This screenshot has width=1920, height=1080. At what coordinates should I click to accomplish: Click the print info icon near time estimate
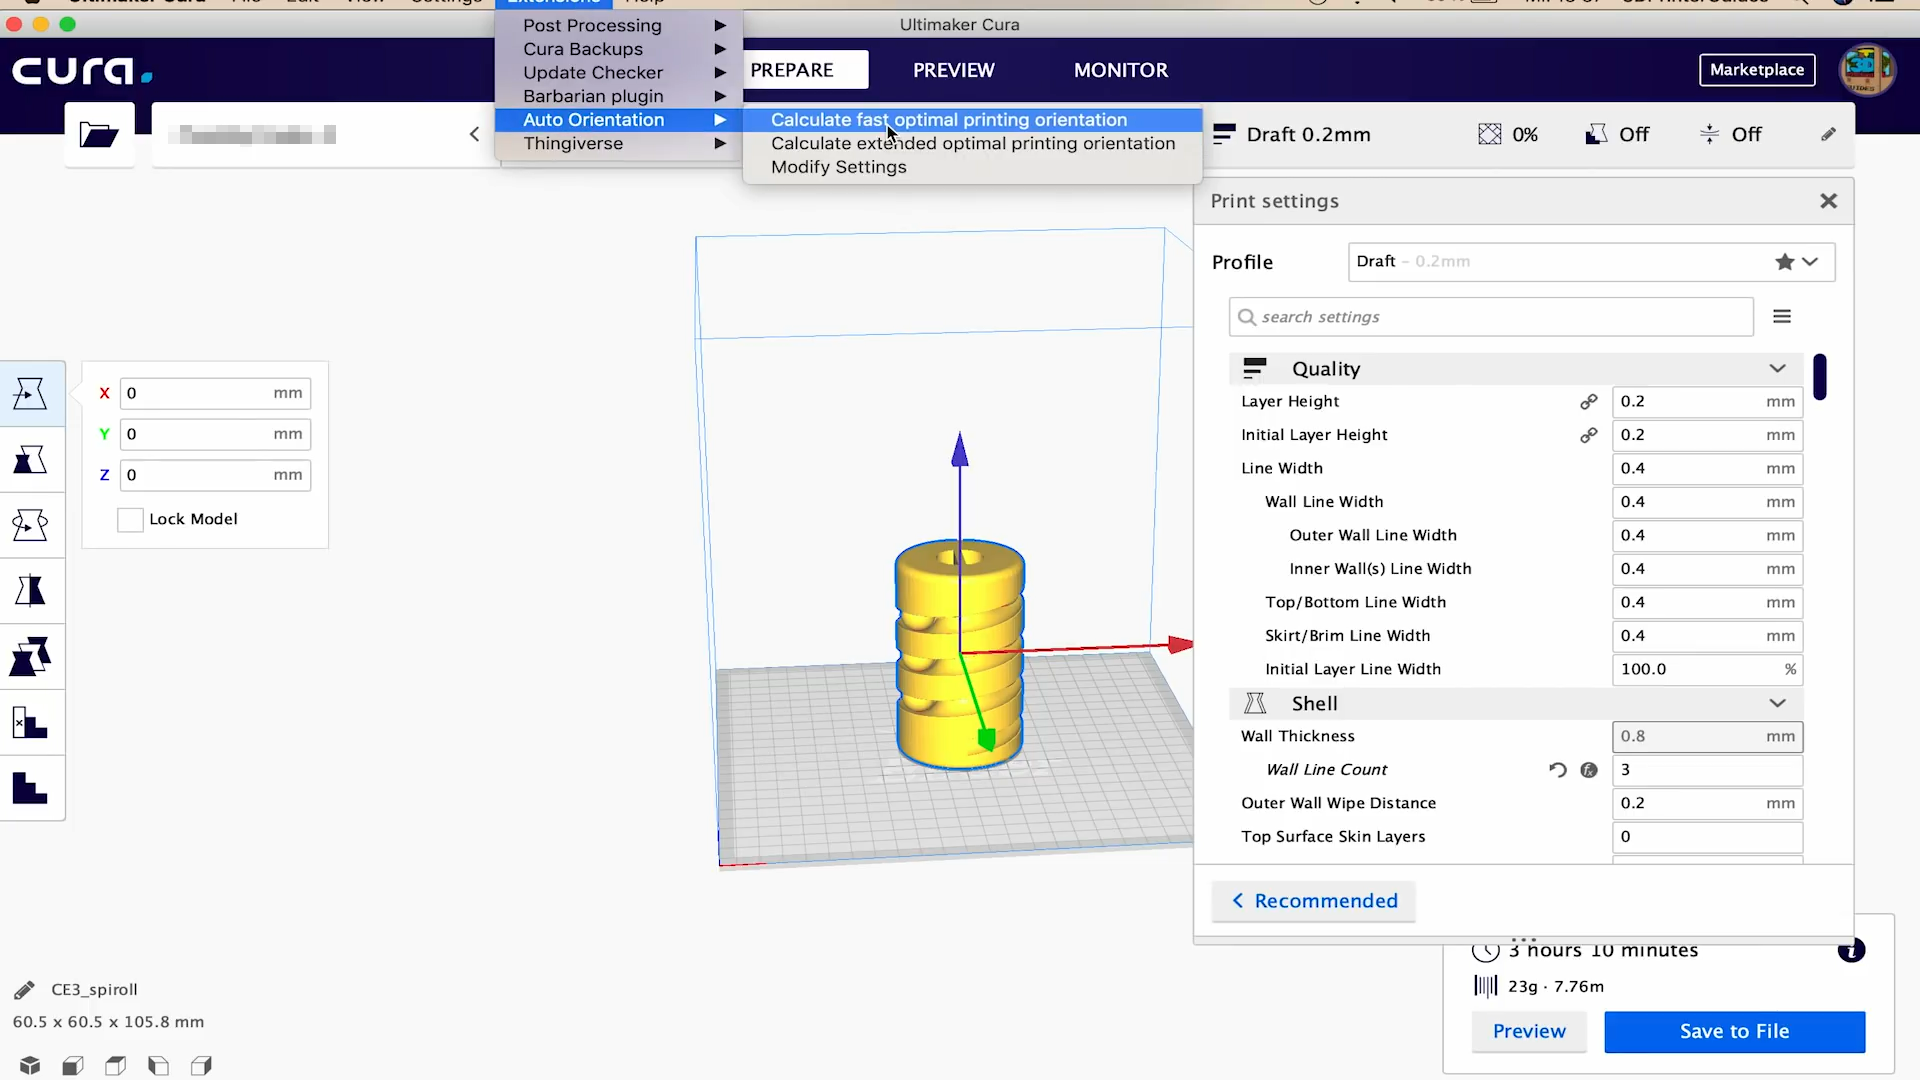point(1851,950)
